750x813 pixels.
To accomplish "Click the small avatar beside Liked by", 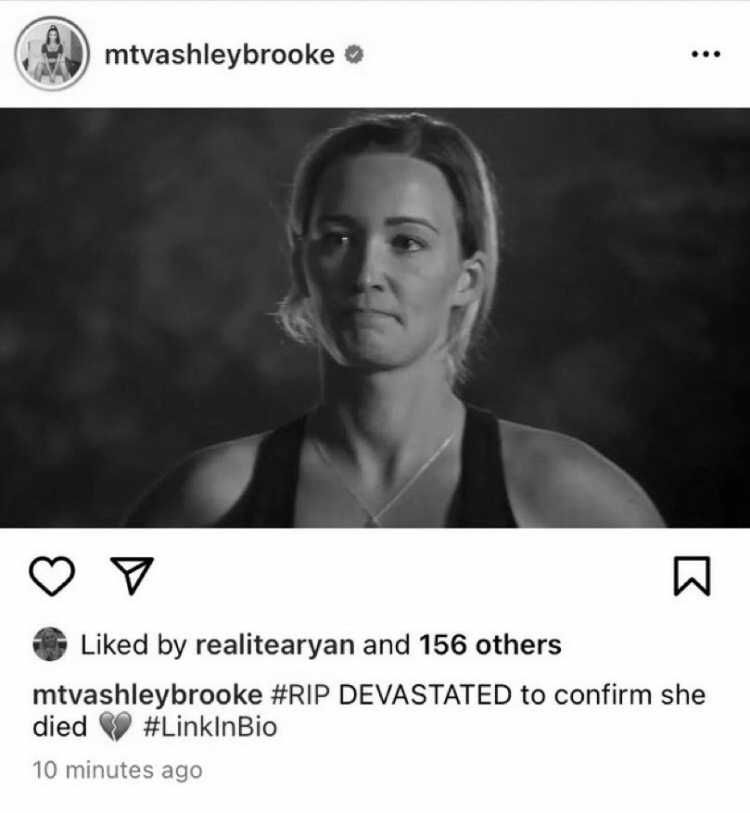I will [x=50, y=644].
